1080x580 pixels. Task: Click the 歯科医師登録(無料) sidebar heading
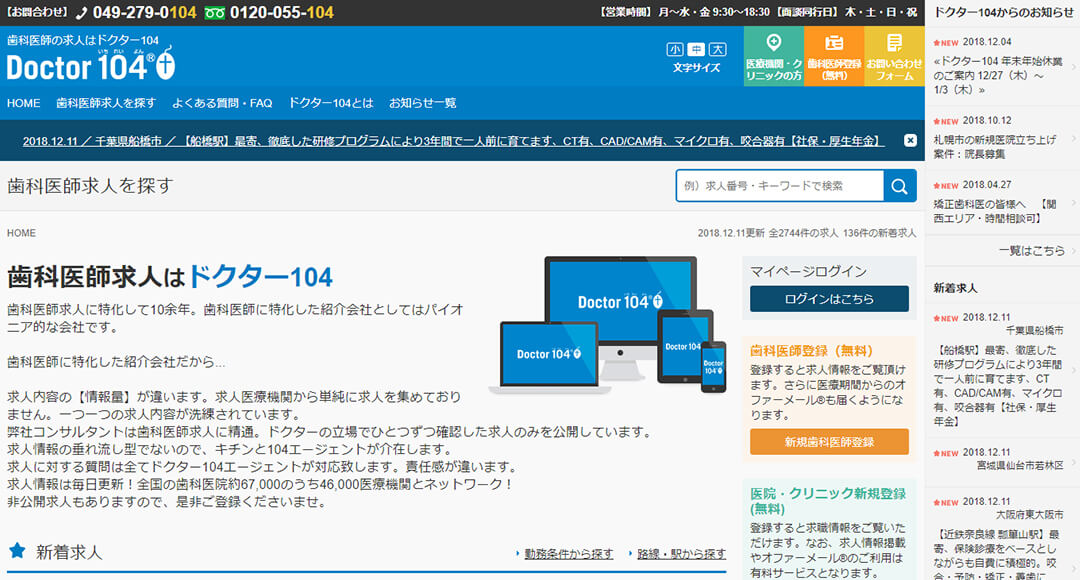[x=811, y=351]
